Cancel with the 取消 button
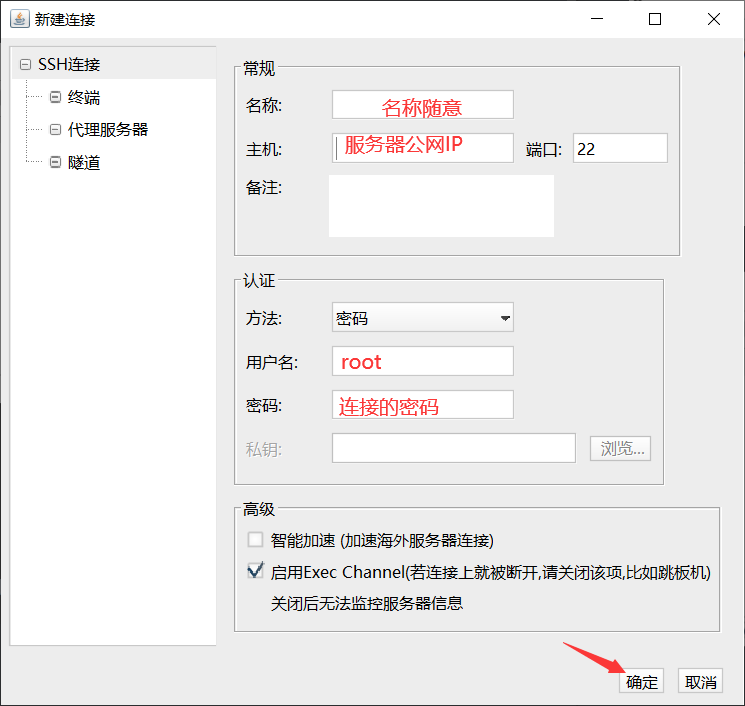745x706 pixels. pos(700,681)
